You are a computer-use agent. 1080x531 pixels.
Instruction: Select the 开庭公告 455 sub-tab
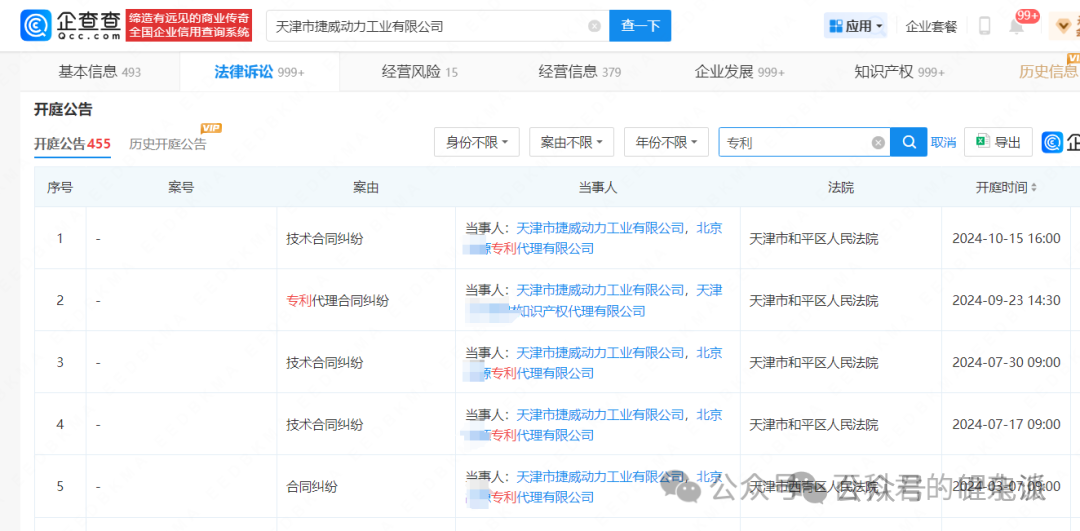click(72, 144)
